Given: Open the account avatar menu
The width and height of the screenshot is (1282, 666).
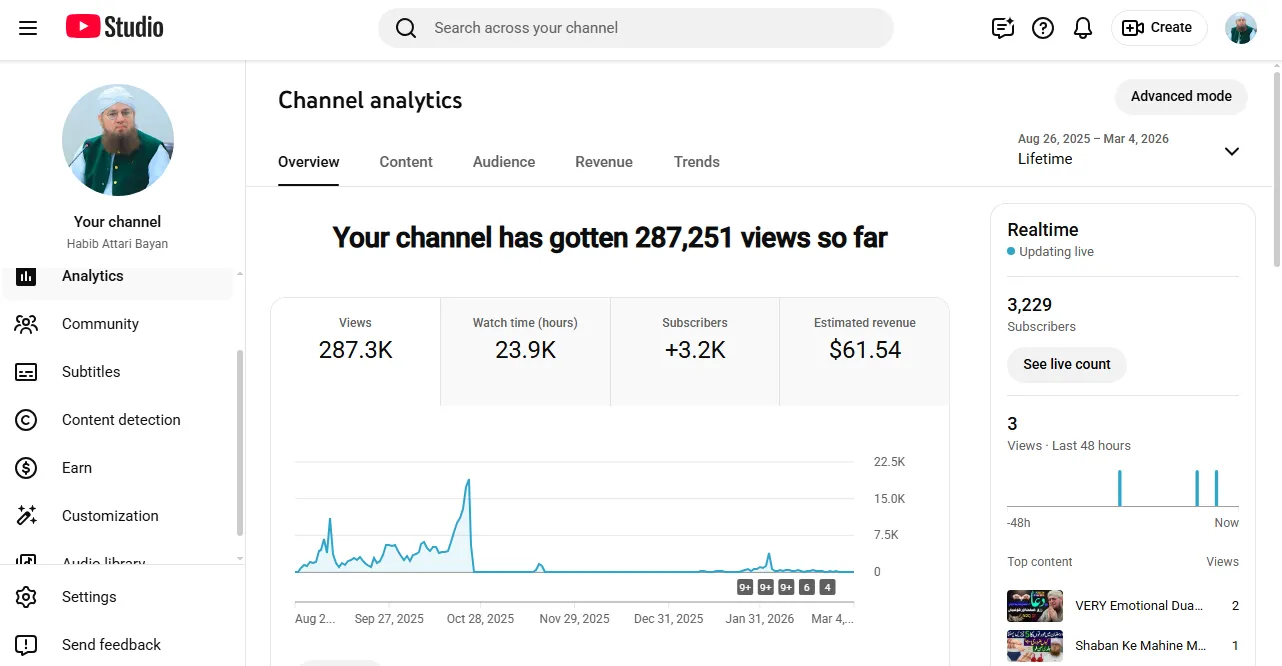Looking at the screenshot, I should pyautogui.click(x=1241, y=28).
